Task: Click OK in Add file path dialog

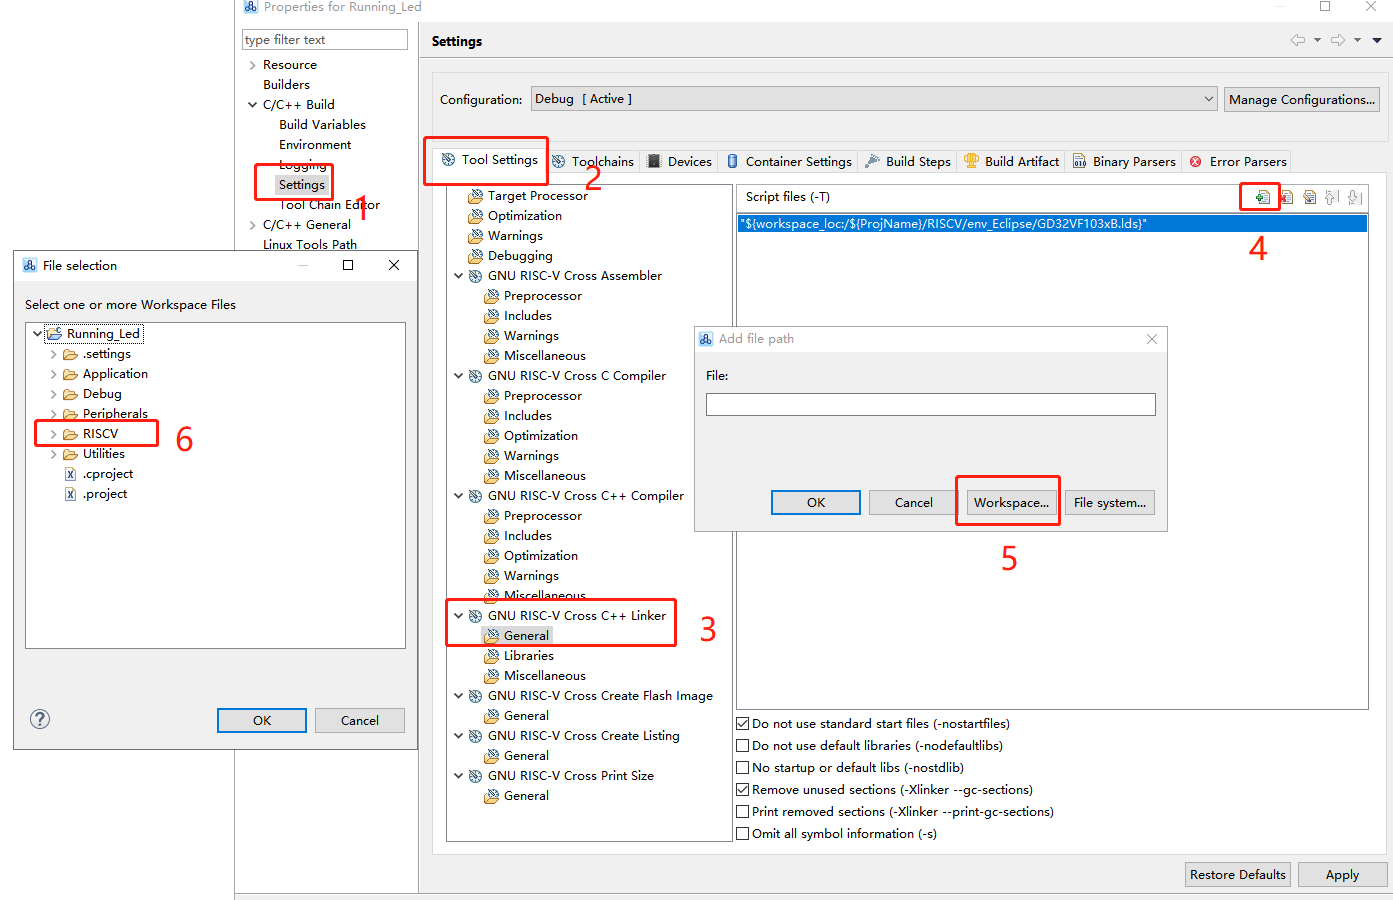Action: [816, 502]
